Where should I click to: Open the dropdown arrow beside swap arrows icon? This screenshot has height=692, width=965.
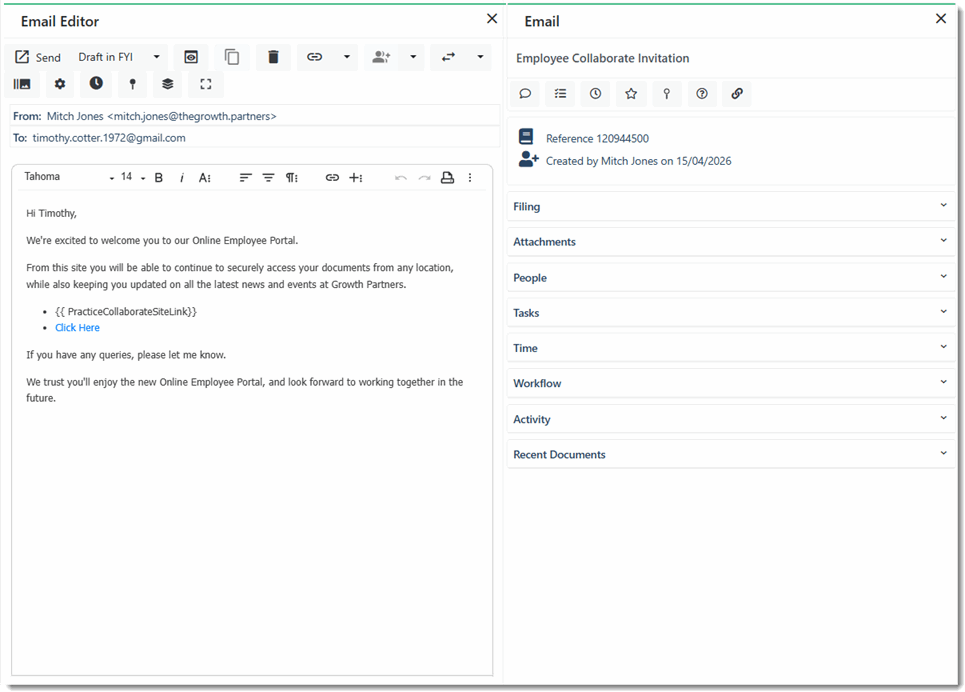coord(480,57)
